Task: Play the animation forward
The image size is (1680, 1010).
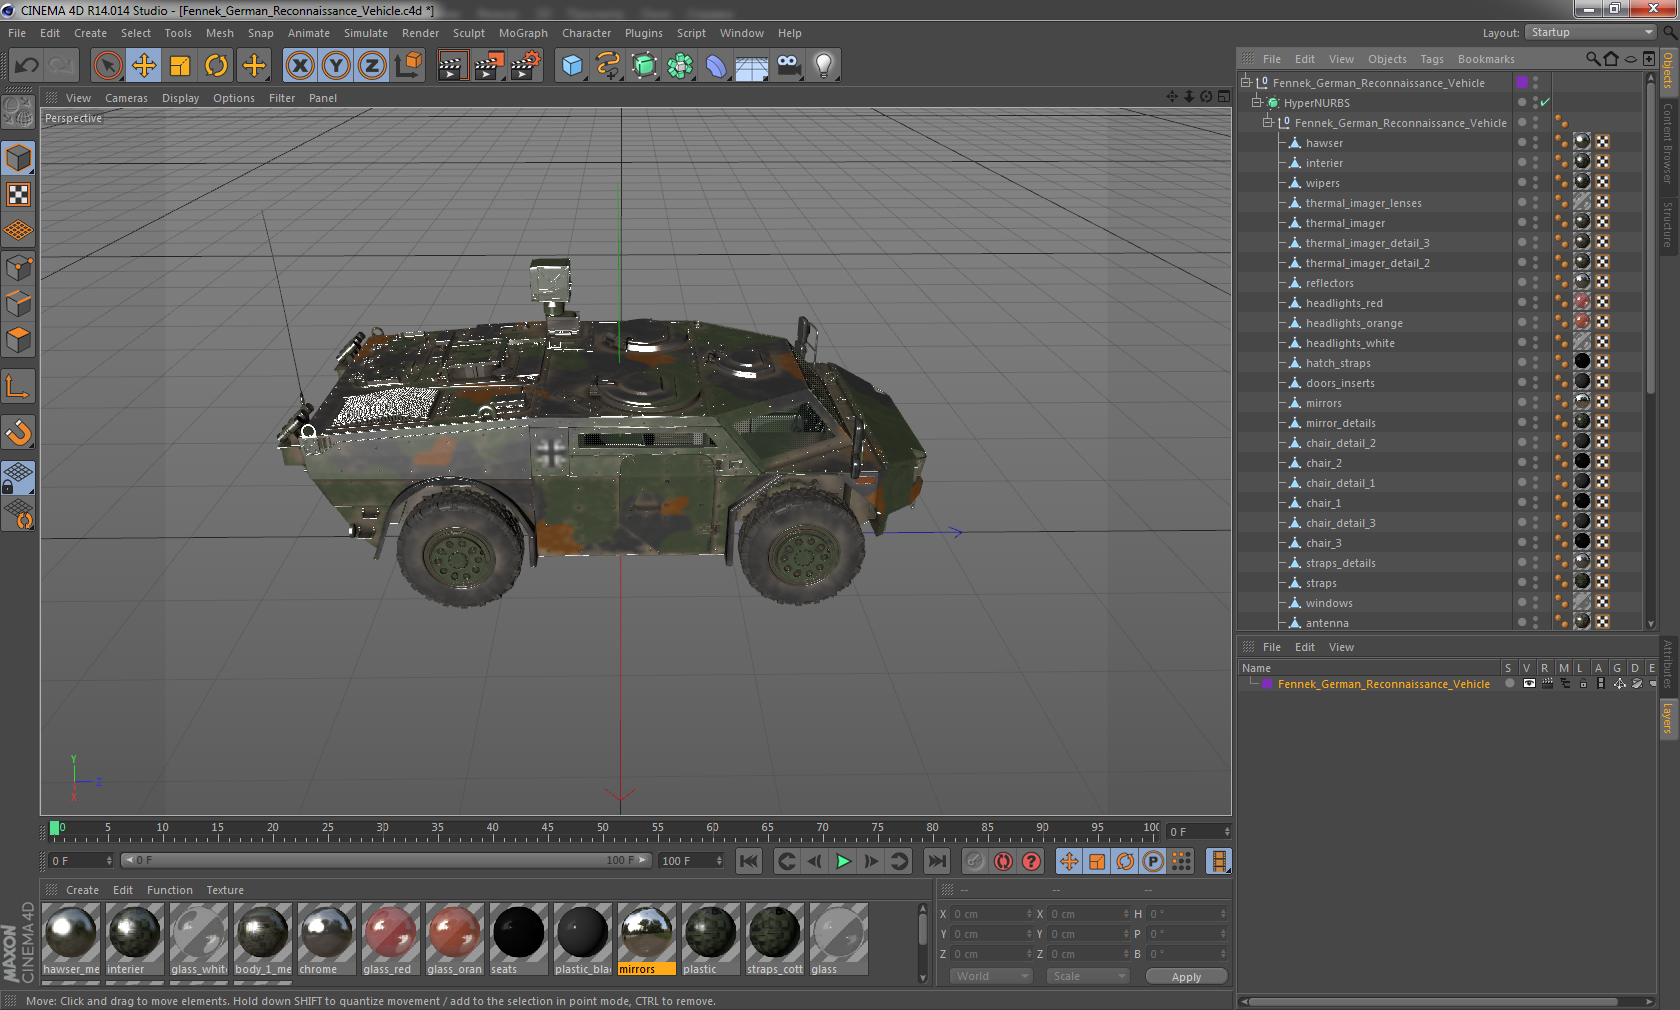Action: [x=843, y=861]
